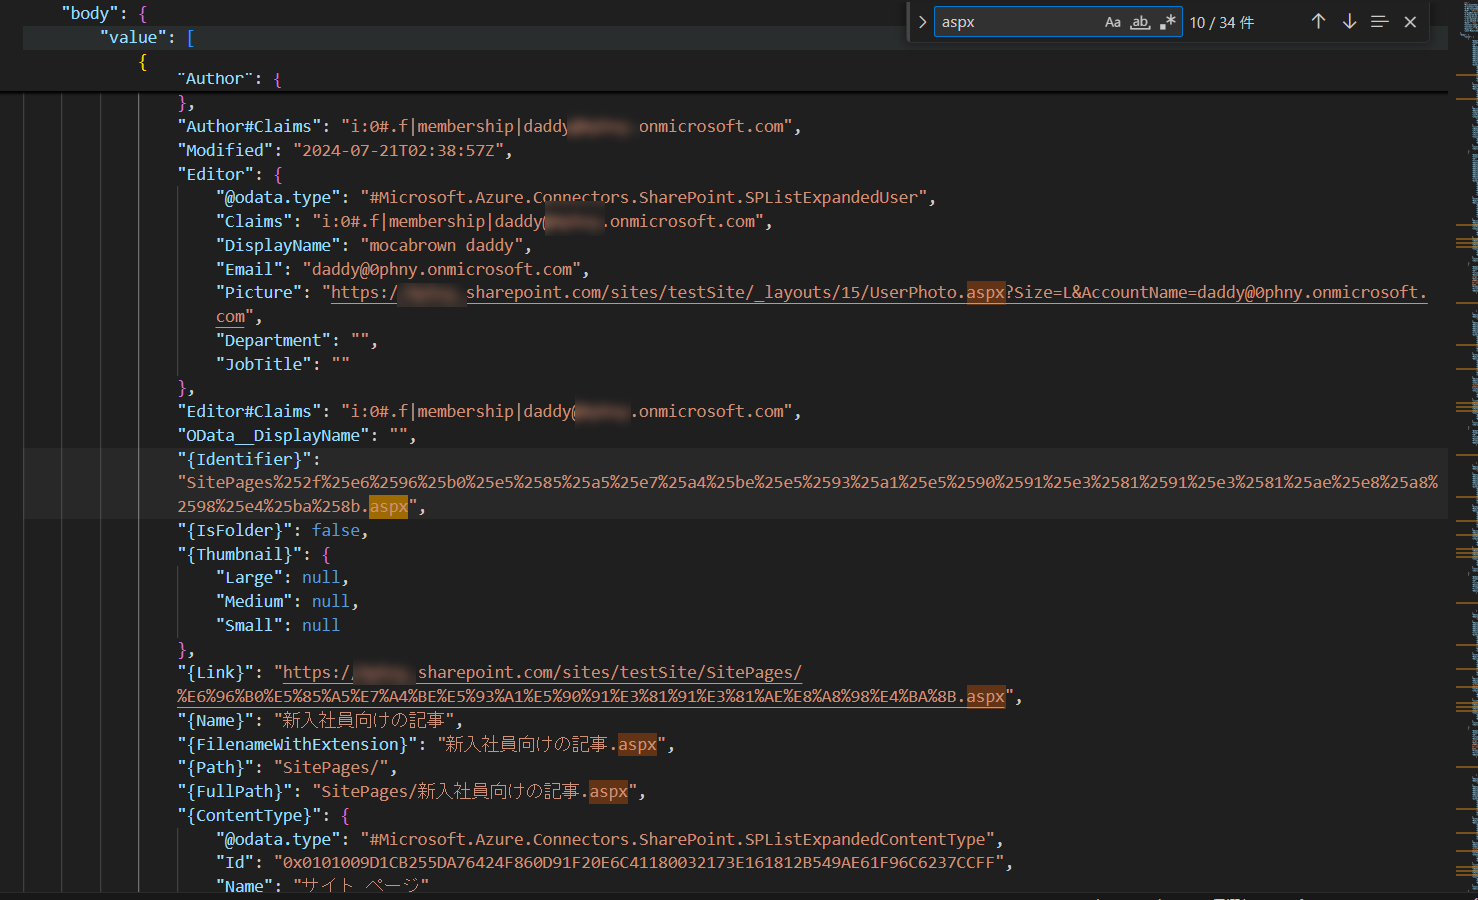Toggle Match Case in find widget

click(x=1113, y=22)
